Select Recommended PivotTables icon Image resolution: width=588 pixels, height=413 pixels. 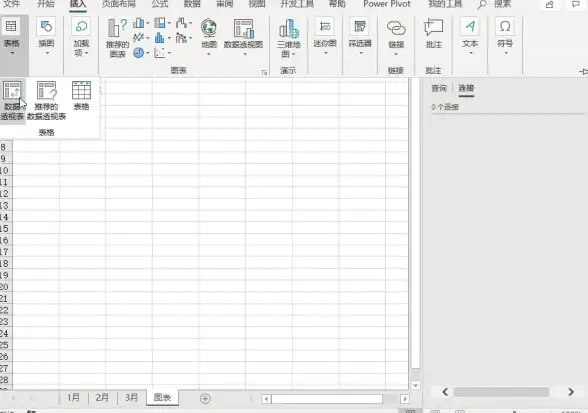[x=46, y=91]
